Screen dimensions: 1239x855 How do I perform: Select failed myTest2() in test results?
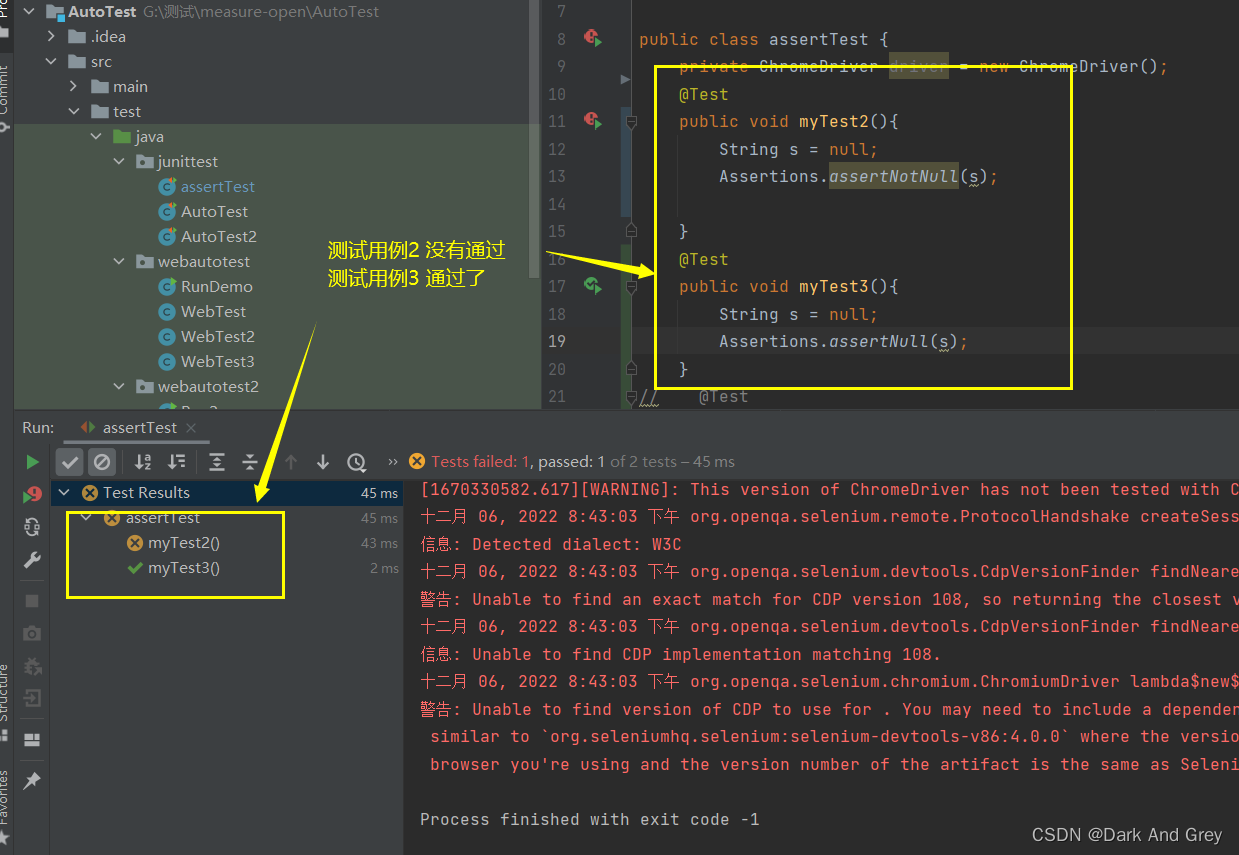[183, 543]
